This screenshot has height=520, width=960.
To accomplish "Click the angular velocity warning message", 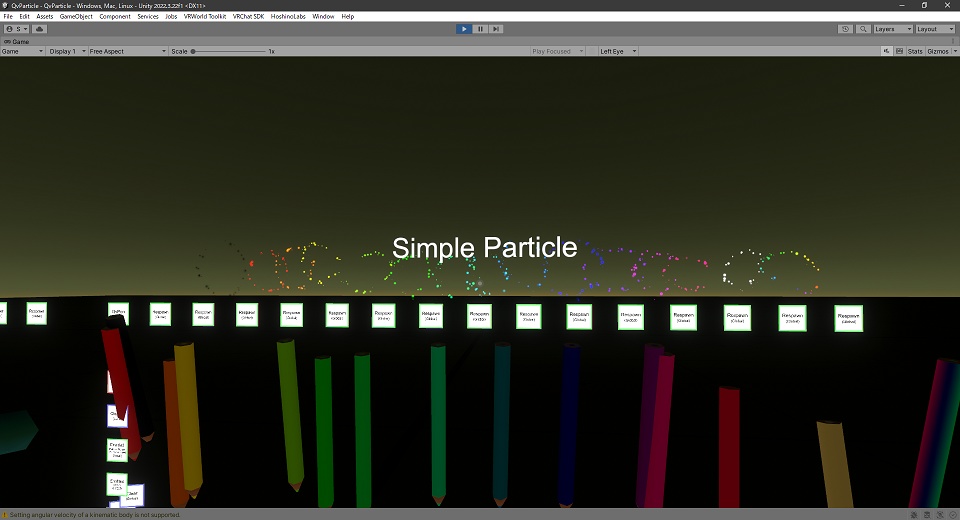I will click(95, 515).
